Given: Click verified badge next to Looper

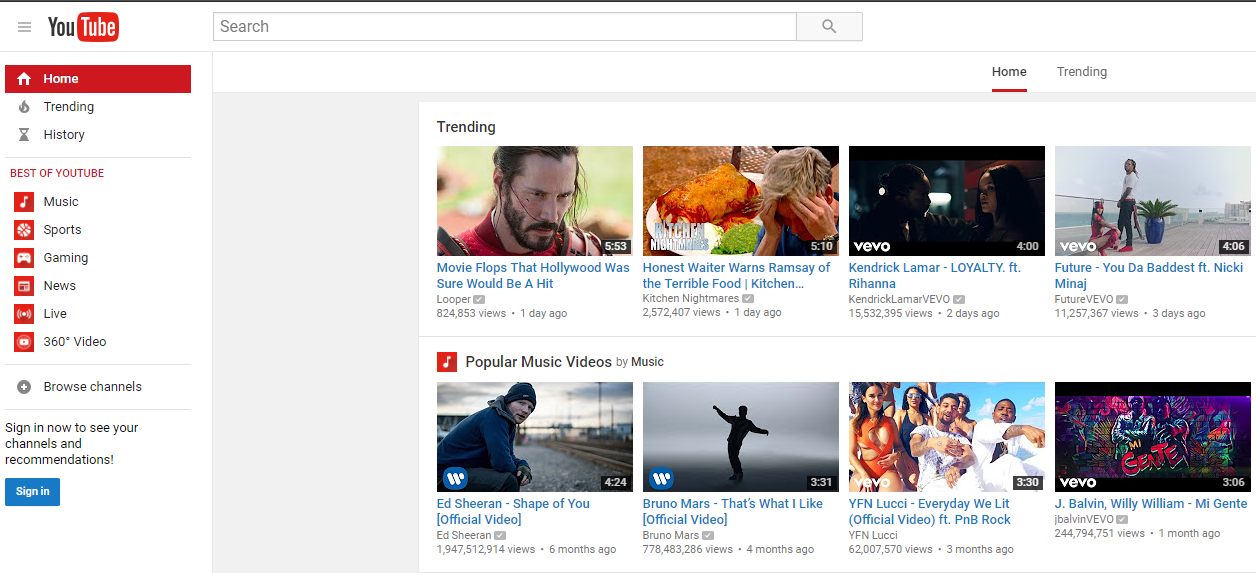Looking at the screenshot, I should tap(480, 299).
